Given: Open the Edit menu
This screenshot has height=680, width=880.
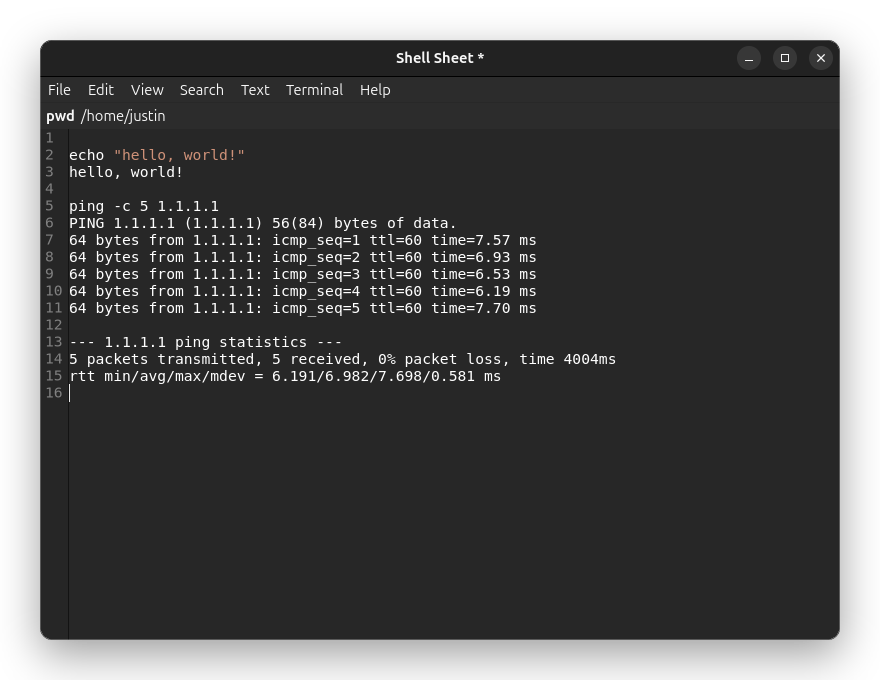Looking at the screenshot, I should tap(100, 90).
